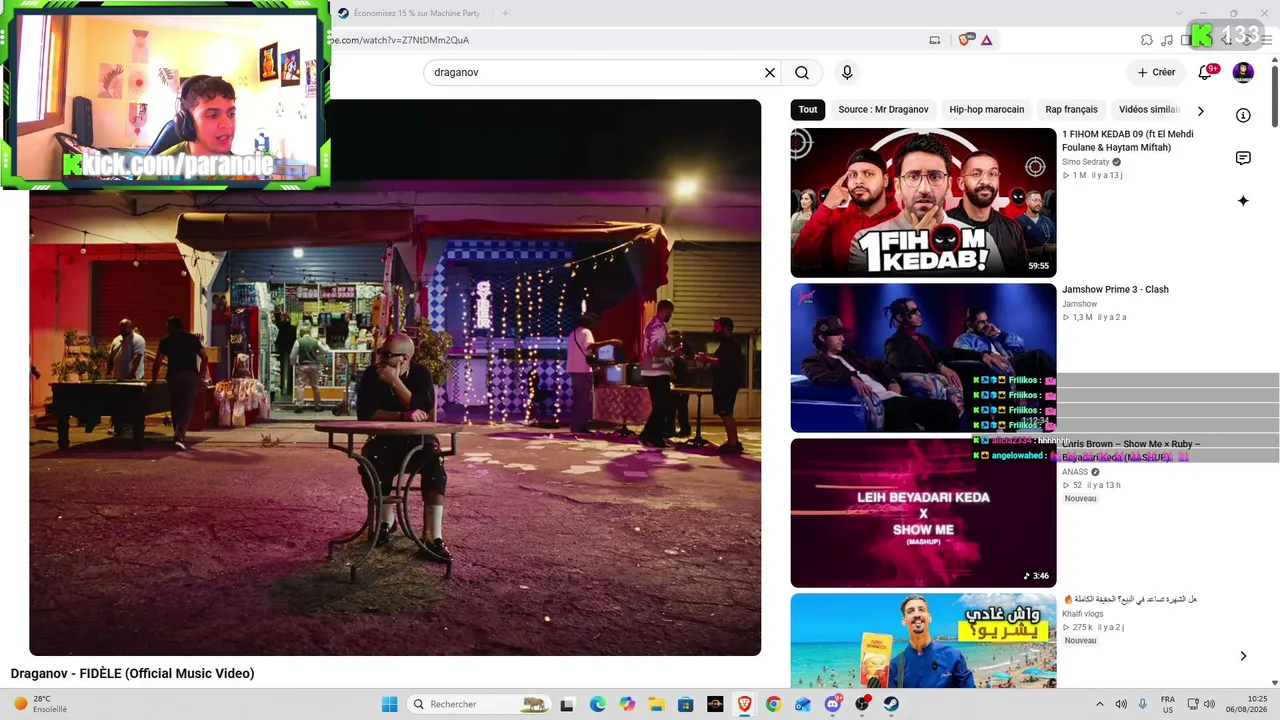Viewport: 1280px width, 720px height.
Task: Select the "Vidéos similaires" filter chip
Action: pyautogui.click(x=1149, y=110)
